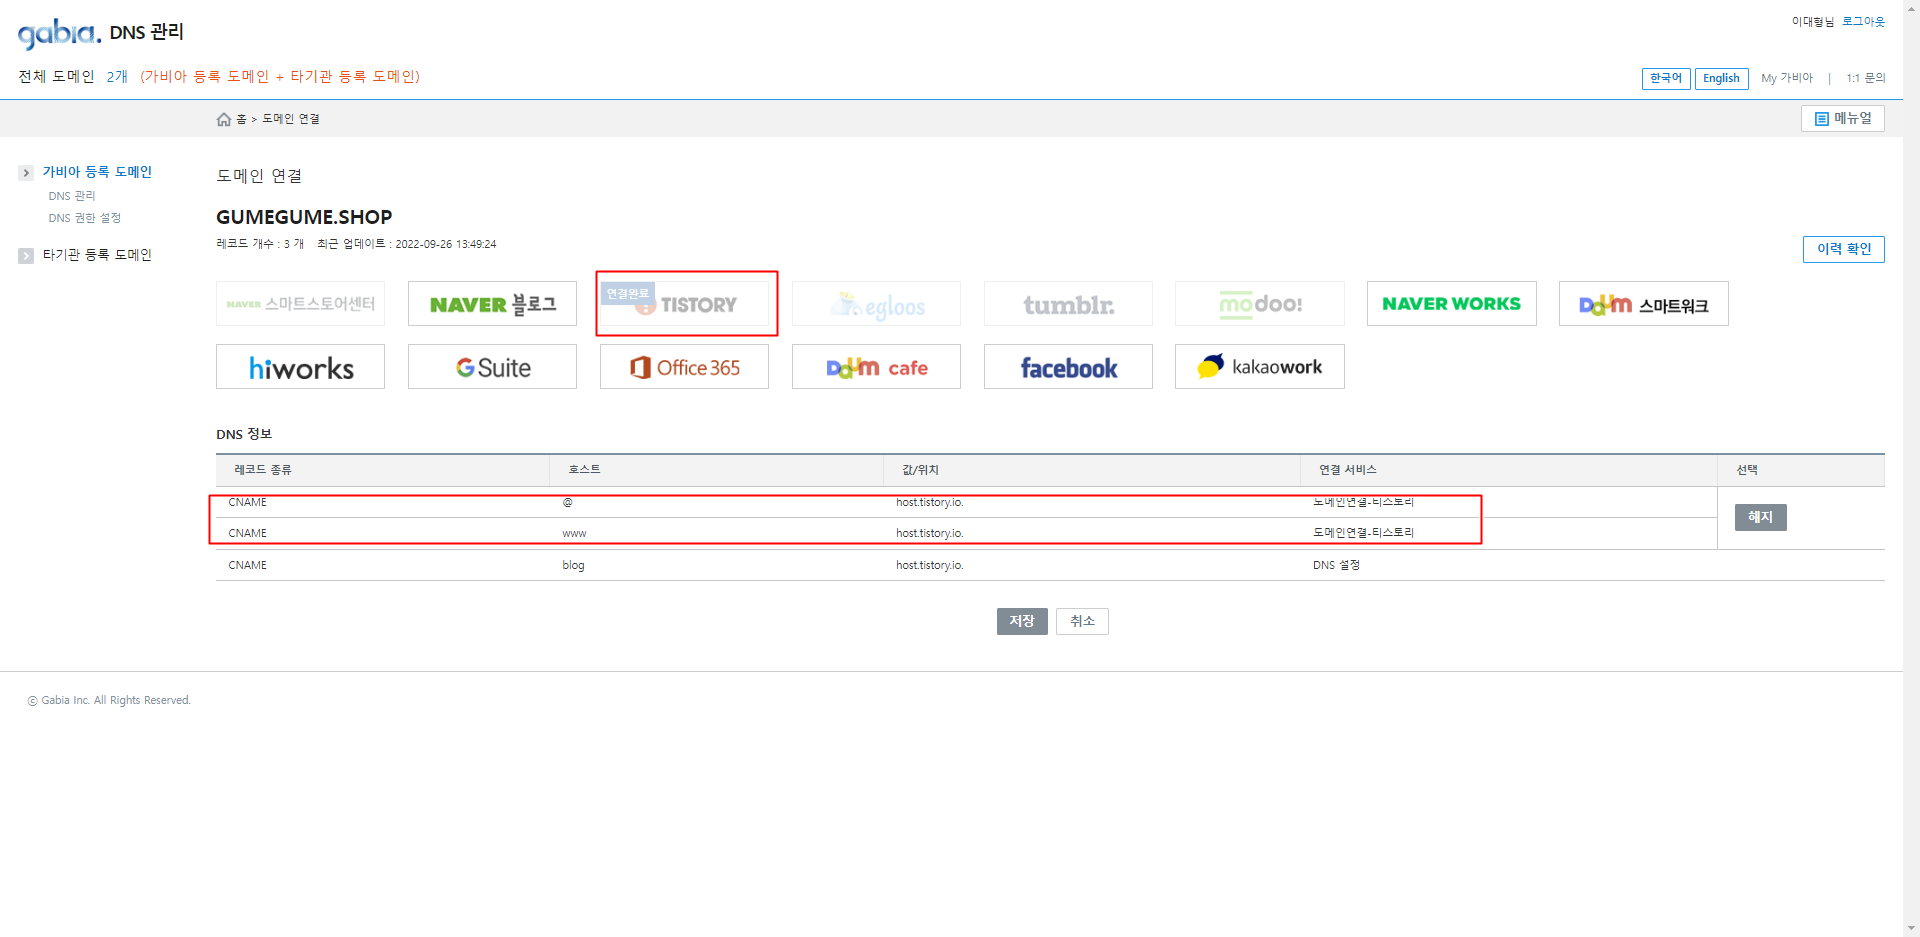Click host.tistory.io. in blog row
1920x937 pixels.
pyautogui.click(x=929, y=565)
